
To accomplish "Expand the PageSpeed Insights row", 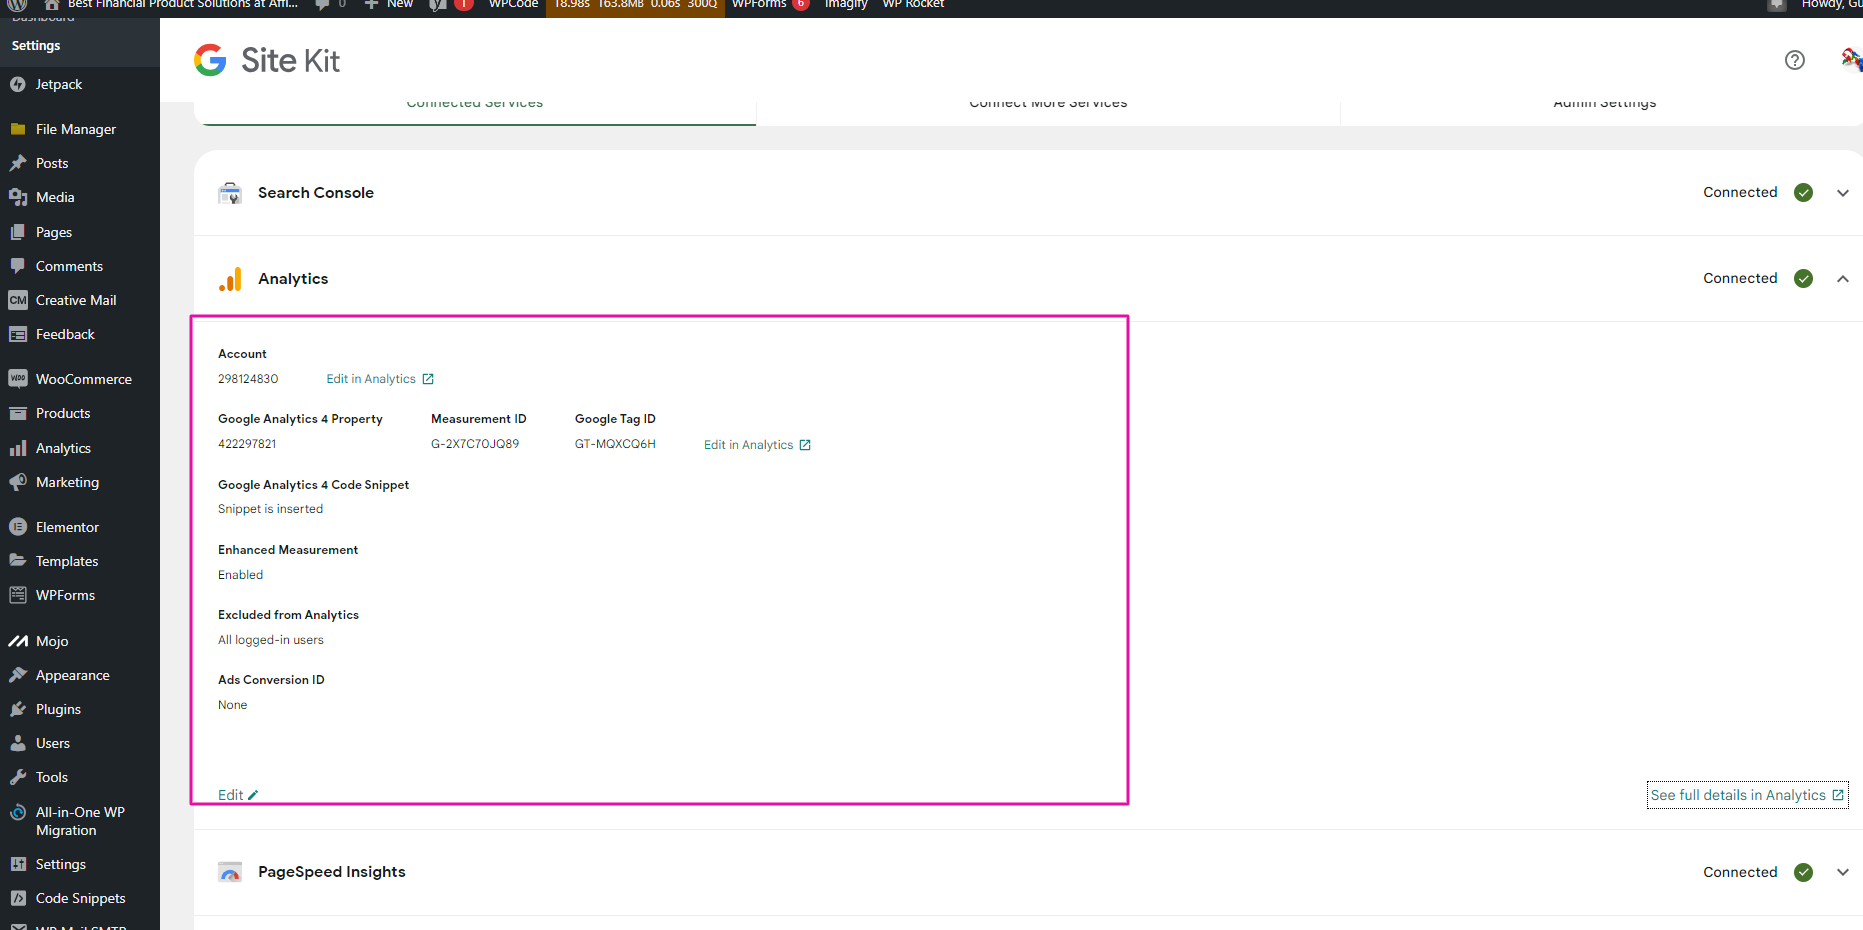I will 1842,872.
